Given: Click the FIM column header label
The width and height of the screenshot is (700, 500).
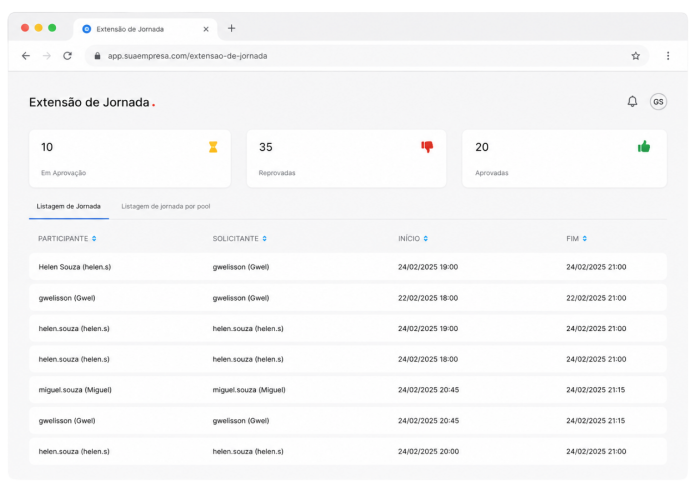Looking at the screenshot, I should (572, 238).
